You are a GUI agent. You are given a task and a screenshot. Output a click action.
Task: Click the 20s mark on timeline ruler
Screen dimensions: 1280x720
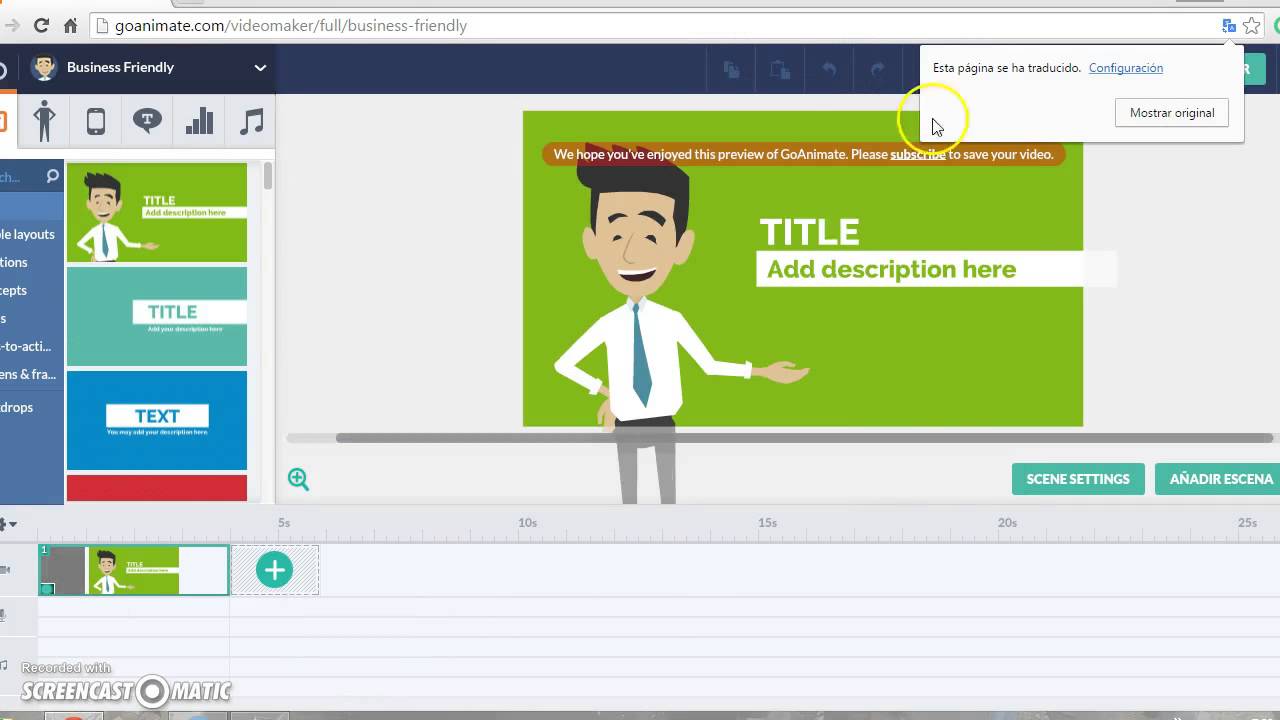click(1007, 523)
